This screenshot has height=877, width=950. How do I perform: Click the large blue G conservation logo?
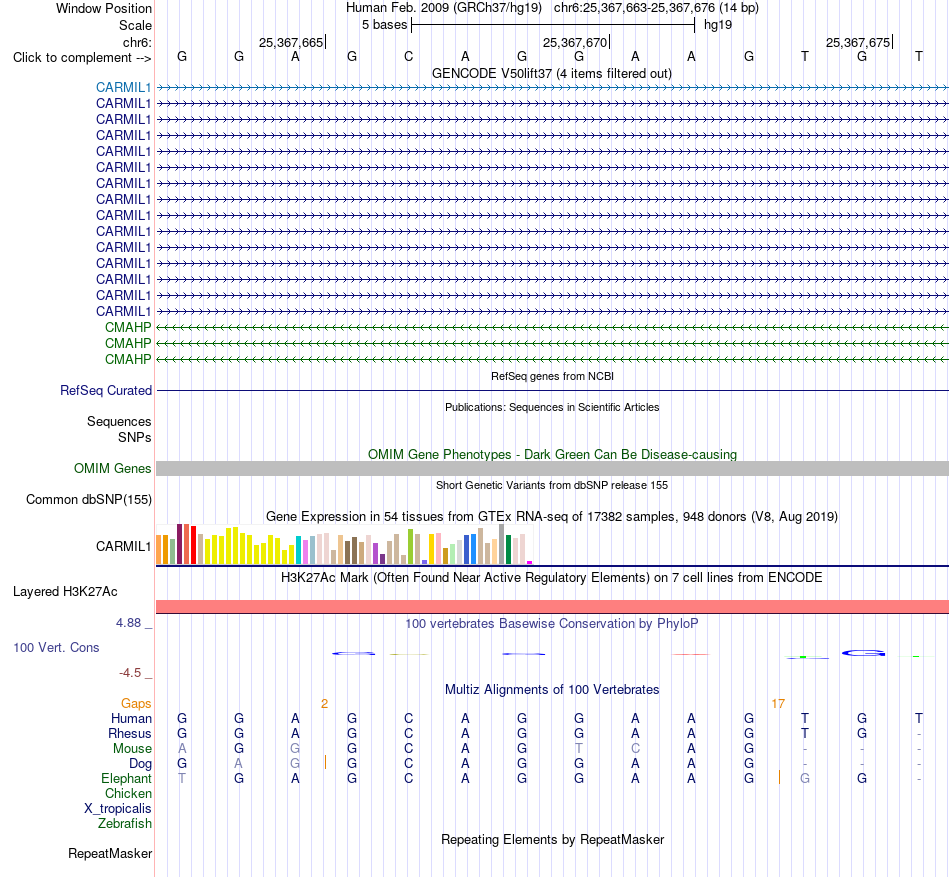click(863, 653)
